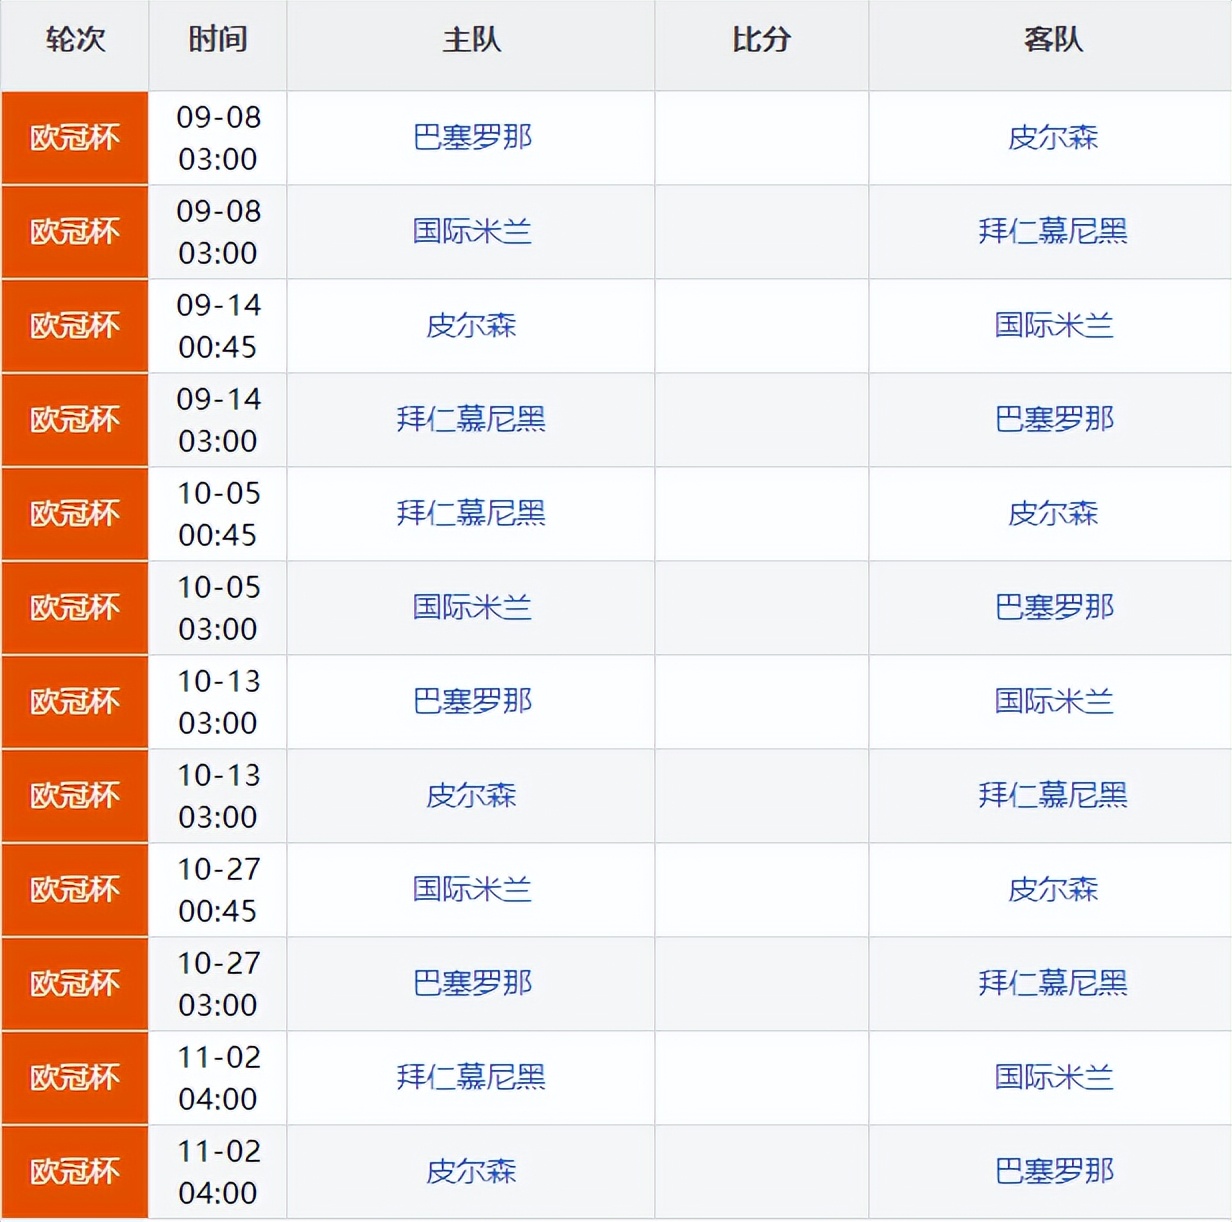The width and height of the screenshot is (1232, 1222).
Task: Open home team 国际米兰 in 09-08 match
Action: pyautogui.click(x=472, y=231)
